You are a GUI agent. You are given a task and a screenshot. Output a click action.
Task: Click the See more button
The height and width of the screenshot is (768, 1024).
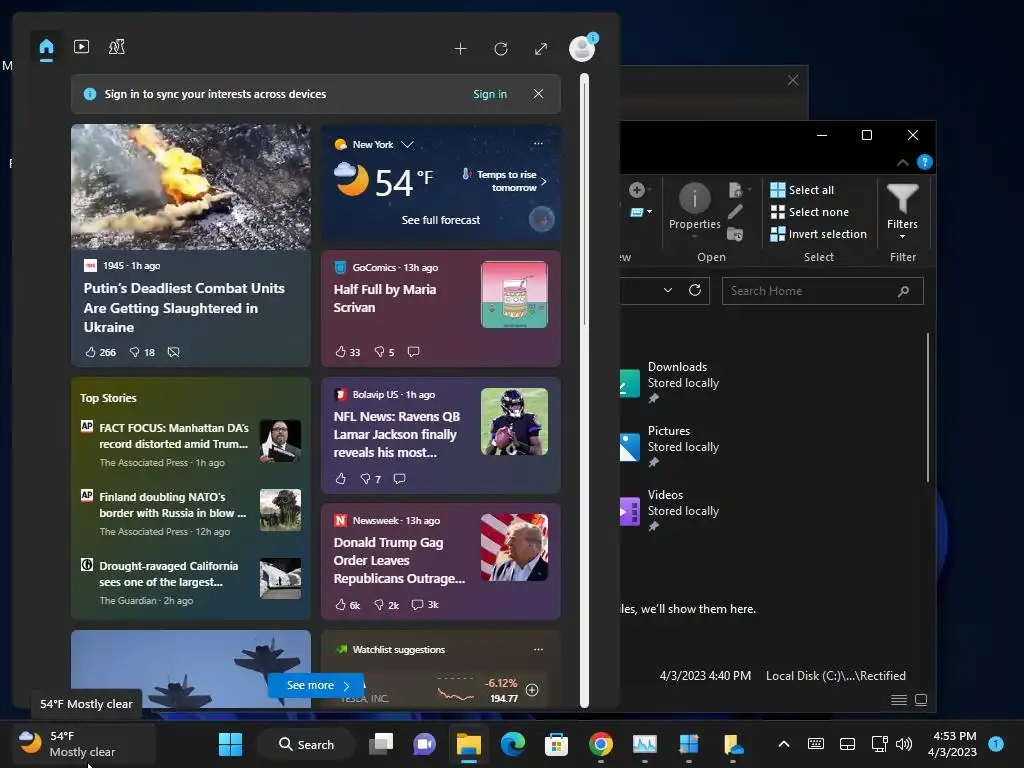[x=316, y=685]
